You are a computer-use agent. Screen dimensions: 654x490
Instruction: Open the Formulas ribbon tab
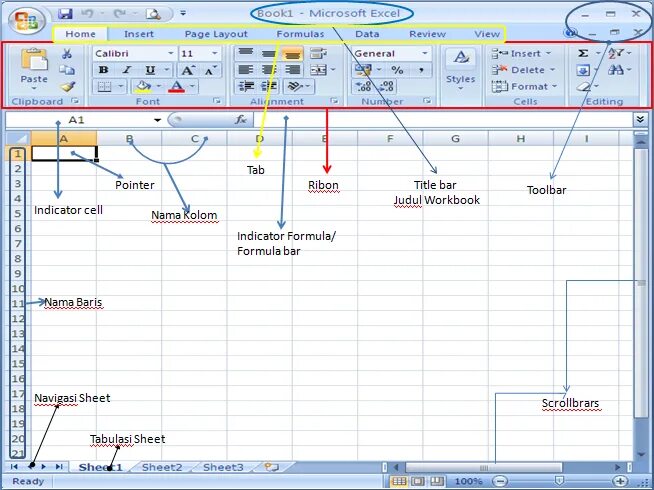tap(300, 34)
